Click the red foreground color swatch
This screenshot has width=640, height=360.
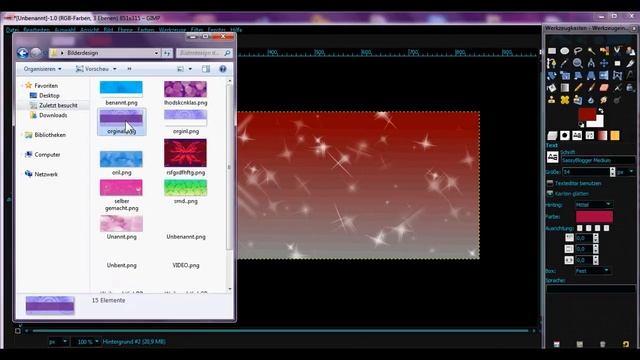(x=587, y=114)
